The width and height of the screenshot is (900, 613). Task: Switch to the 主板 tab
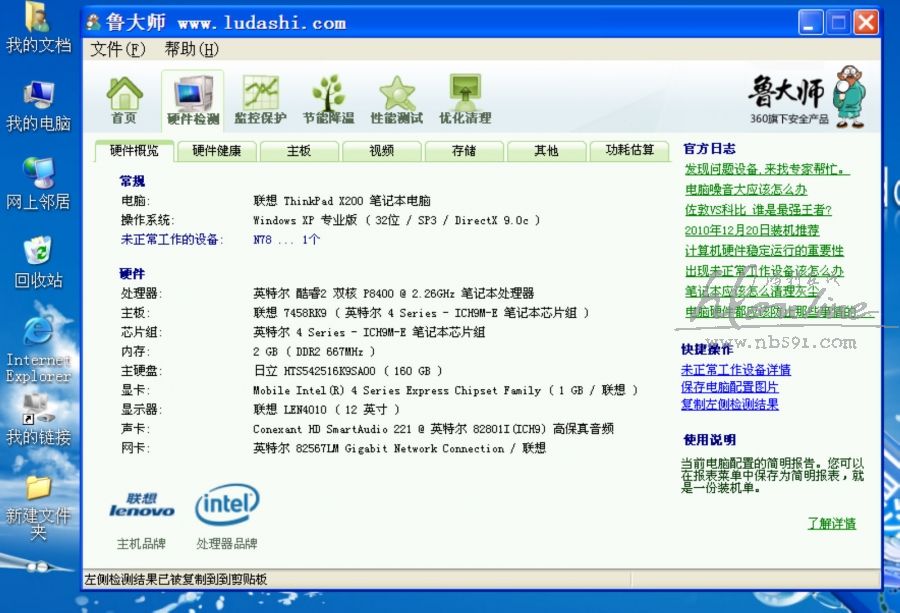299,151
